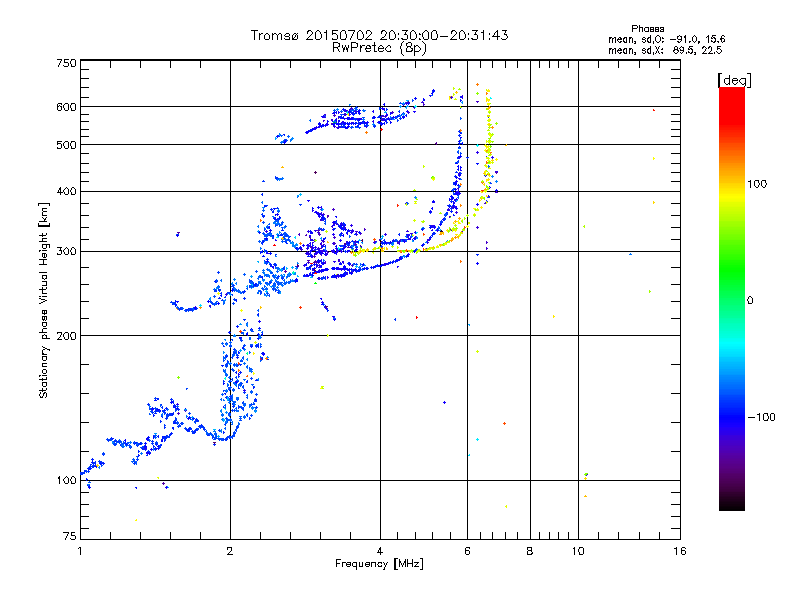
Task: Click the x-axis tick label '16'
Action: (x=680, y=551)
